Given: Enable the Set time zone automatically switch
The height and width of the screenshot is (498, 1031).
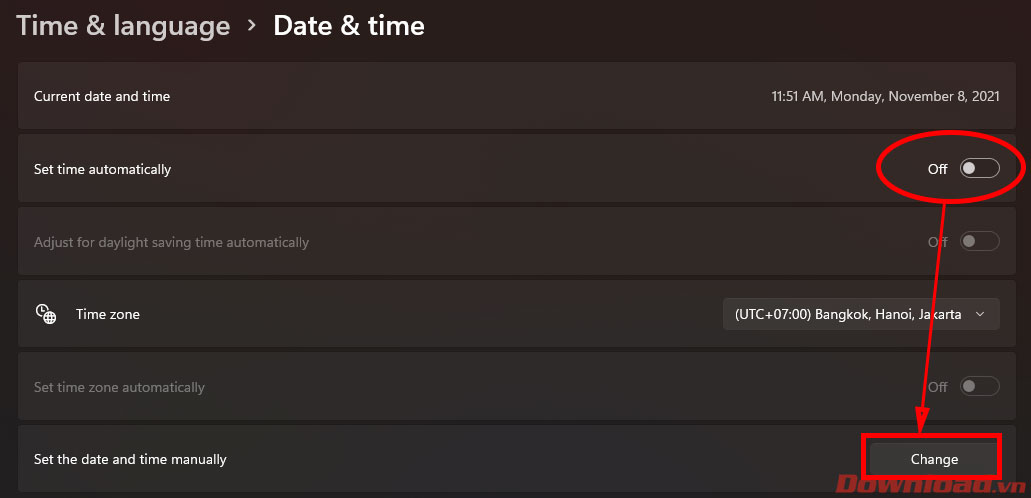Looking at the screenshot, I should click(x=979, y=387).
